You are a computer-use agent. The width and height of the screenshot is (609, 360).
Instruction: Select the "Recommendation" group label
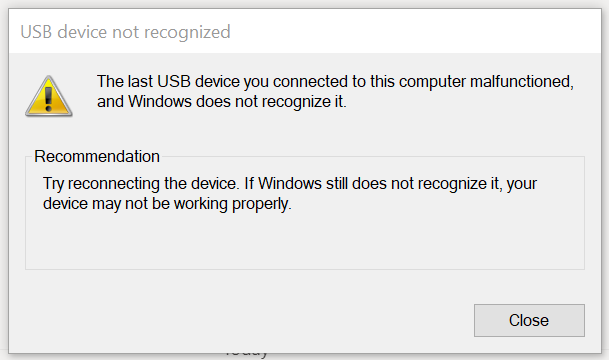(x=97, y=157)
